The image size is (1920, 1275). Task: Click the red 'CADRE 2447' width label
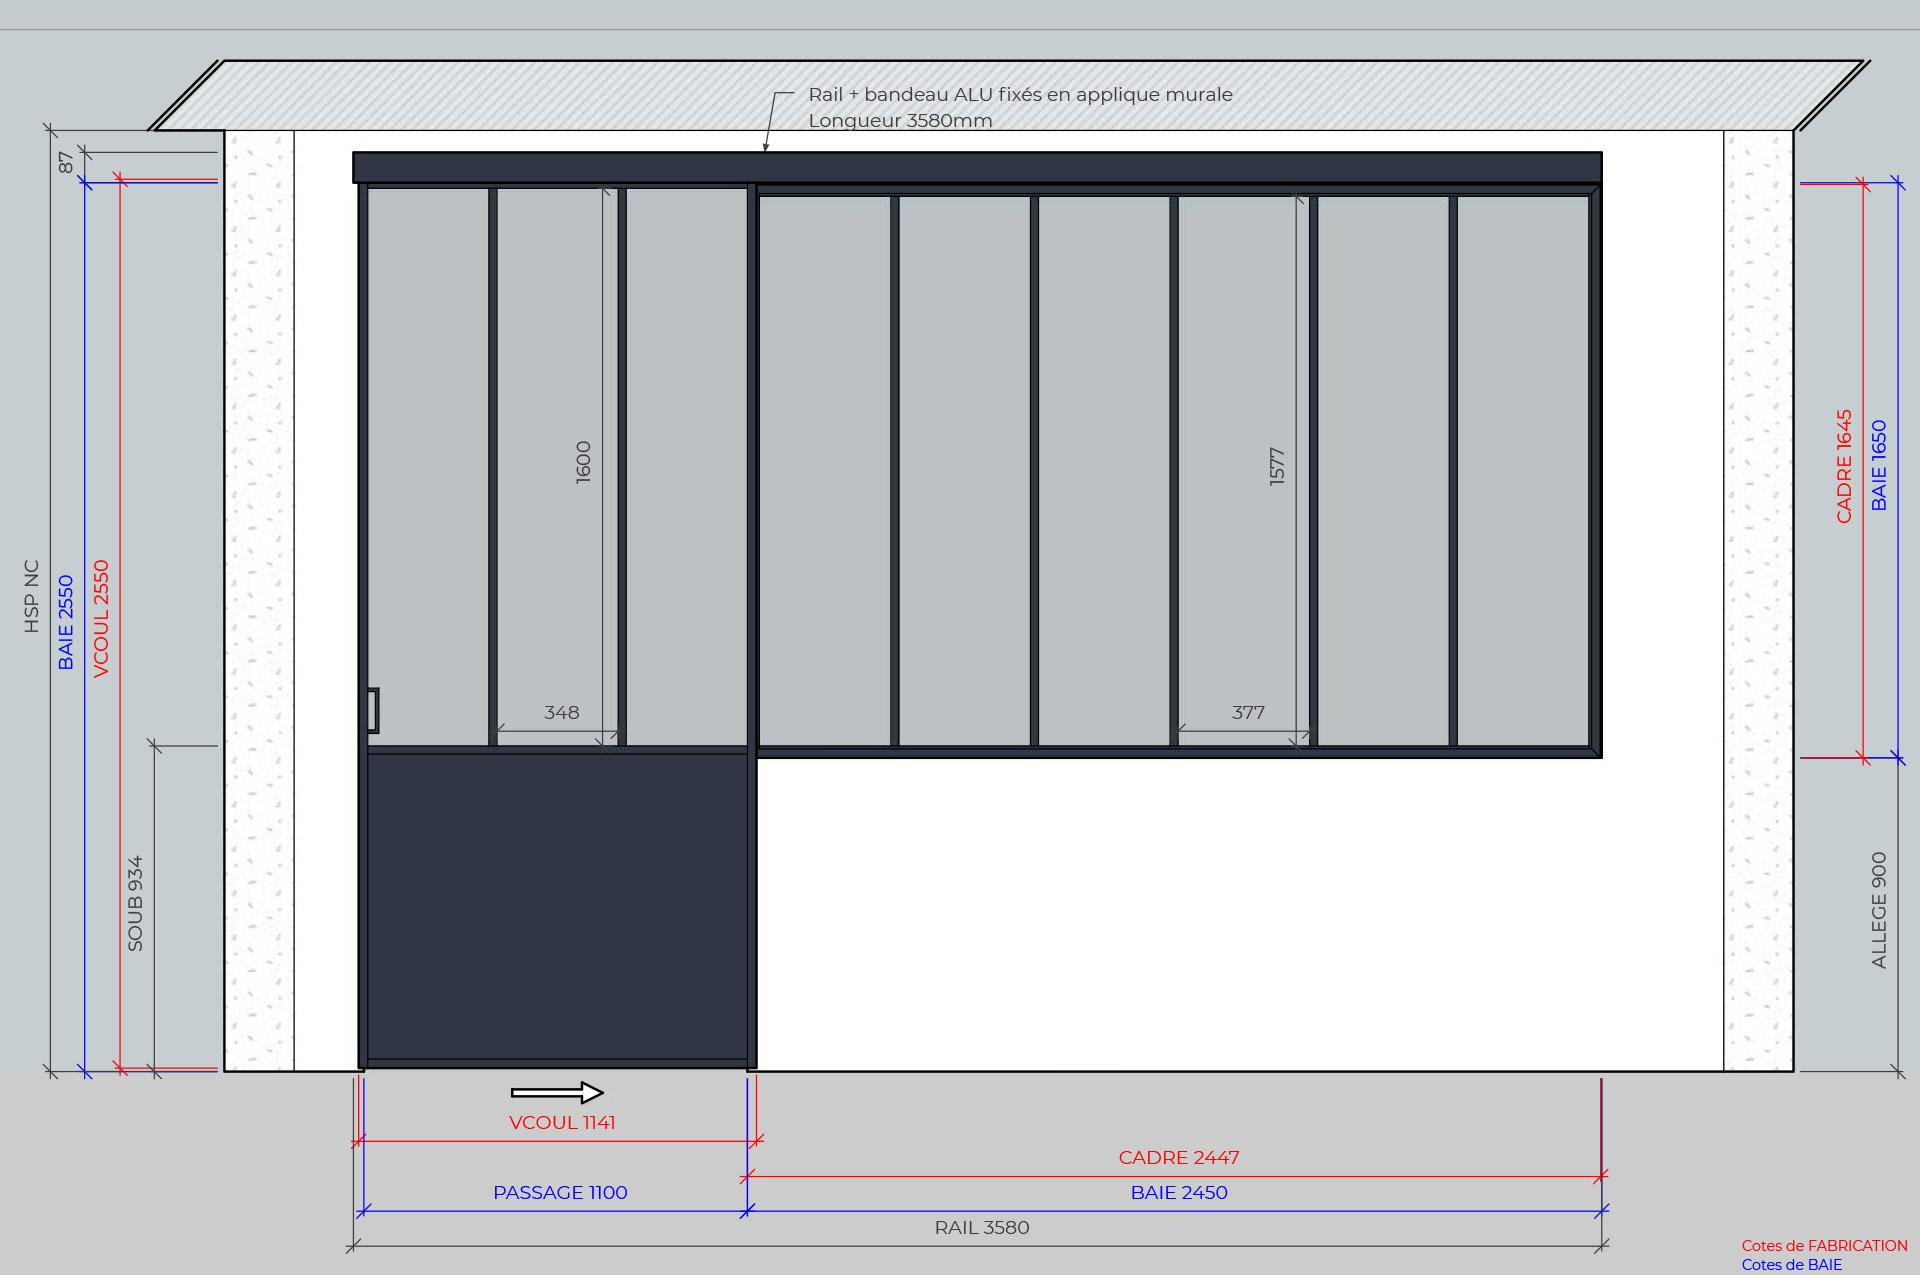pyautogui.click(x=1179, y=1158)
